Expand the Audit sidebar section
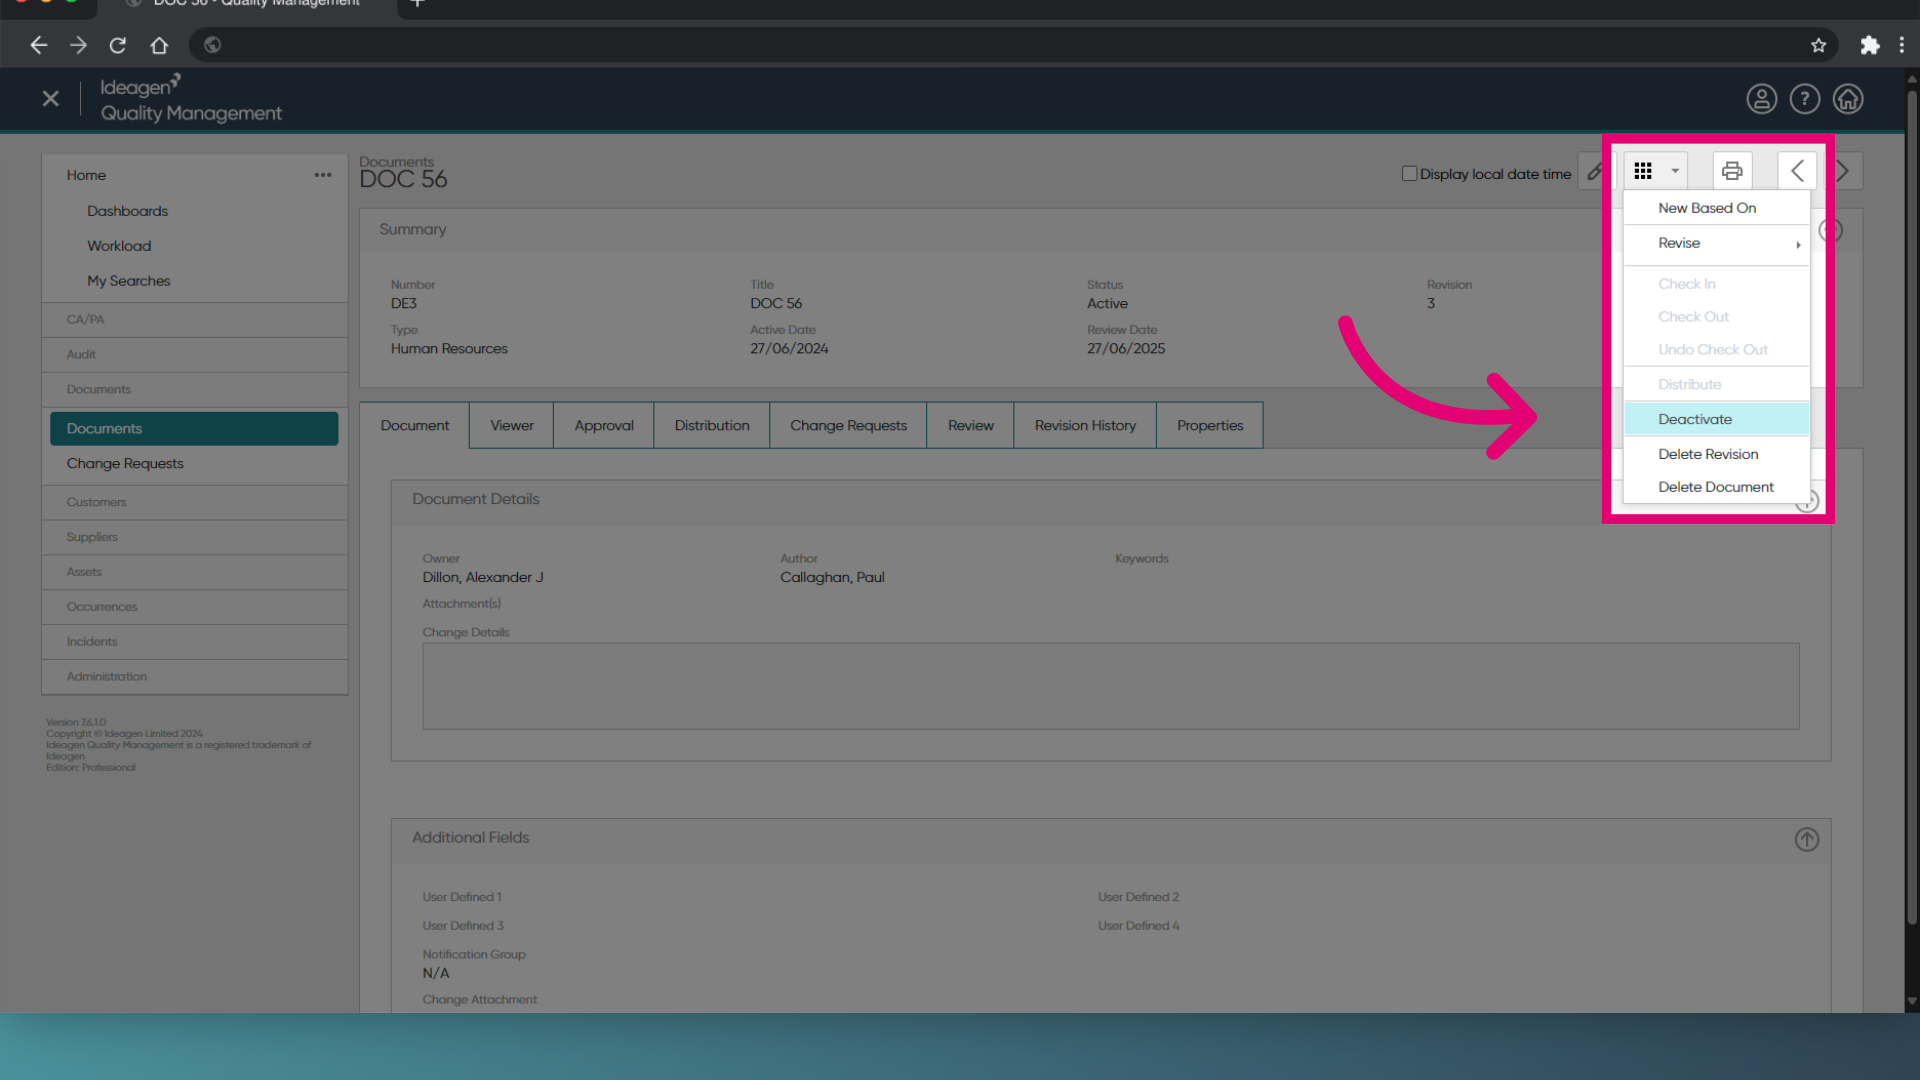The image size is (1920, 1080). point(194,355)
